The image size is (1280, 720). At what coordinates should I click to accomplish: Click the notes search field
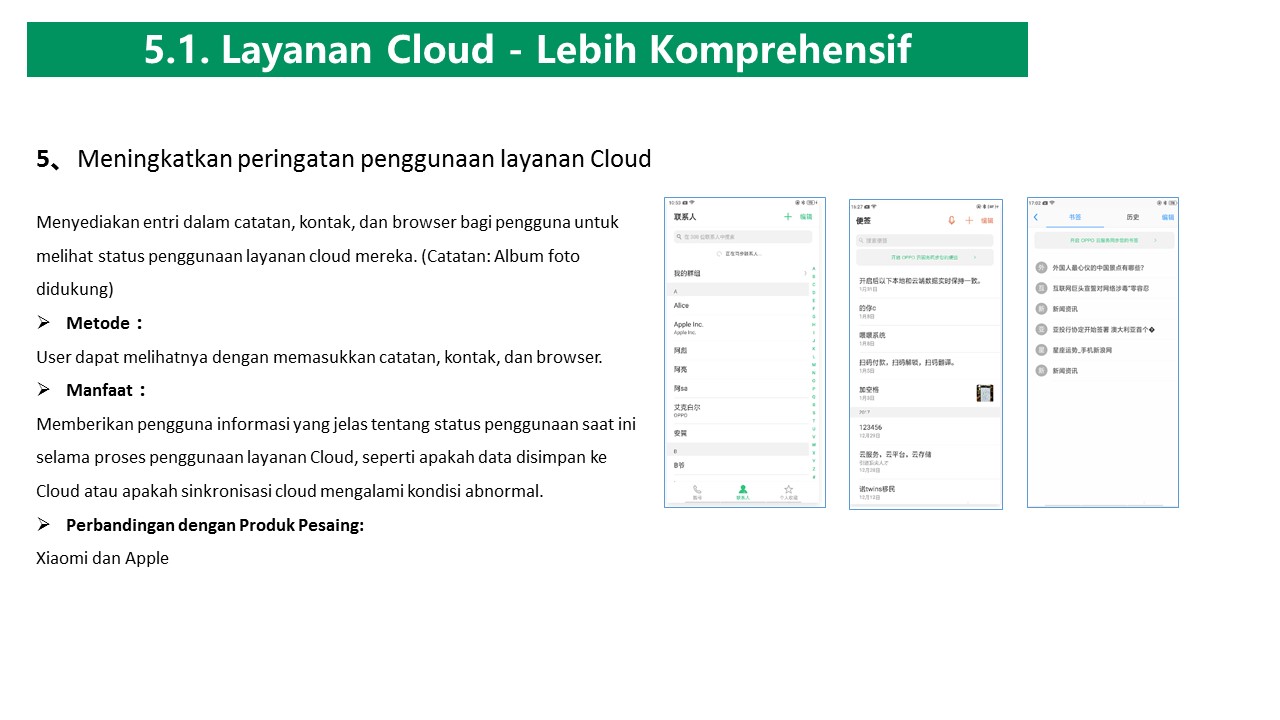tap(925, 241)
